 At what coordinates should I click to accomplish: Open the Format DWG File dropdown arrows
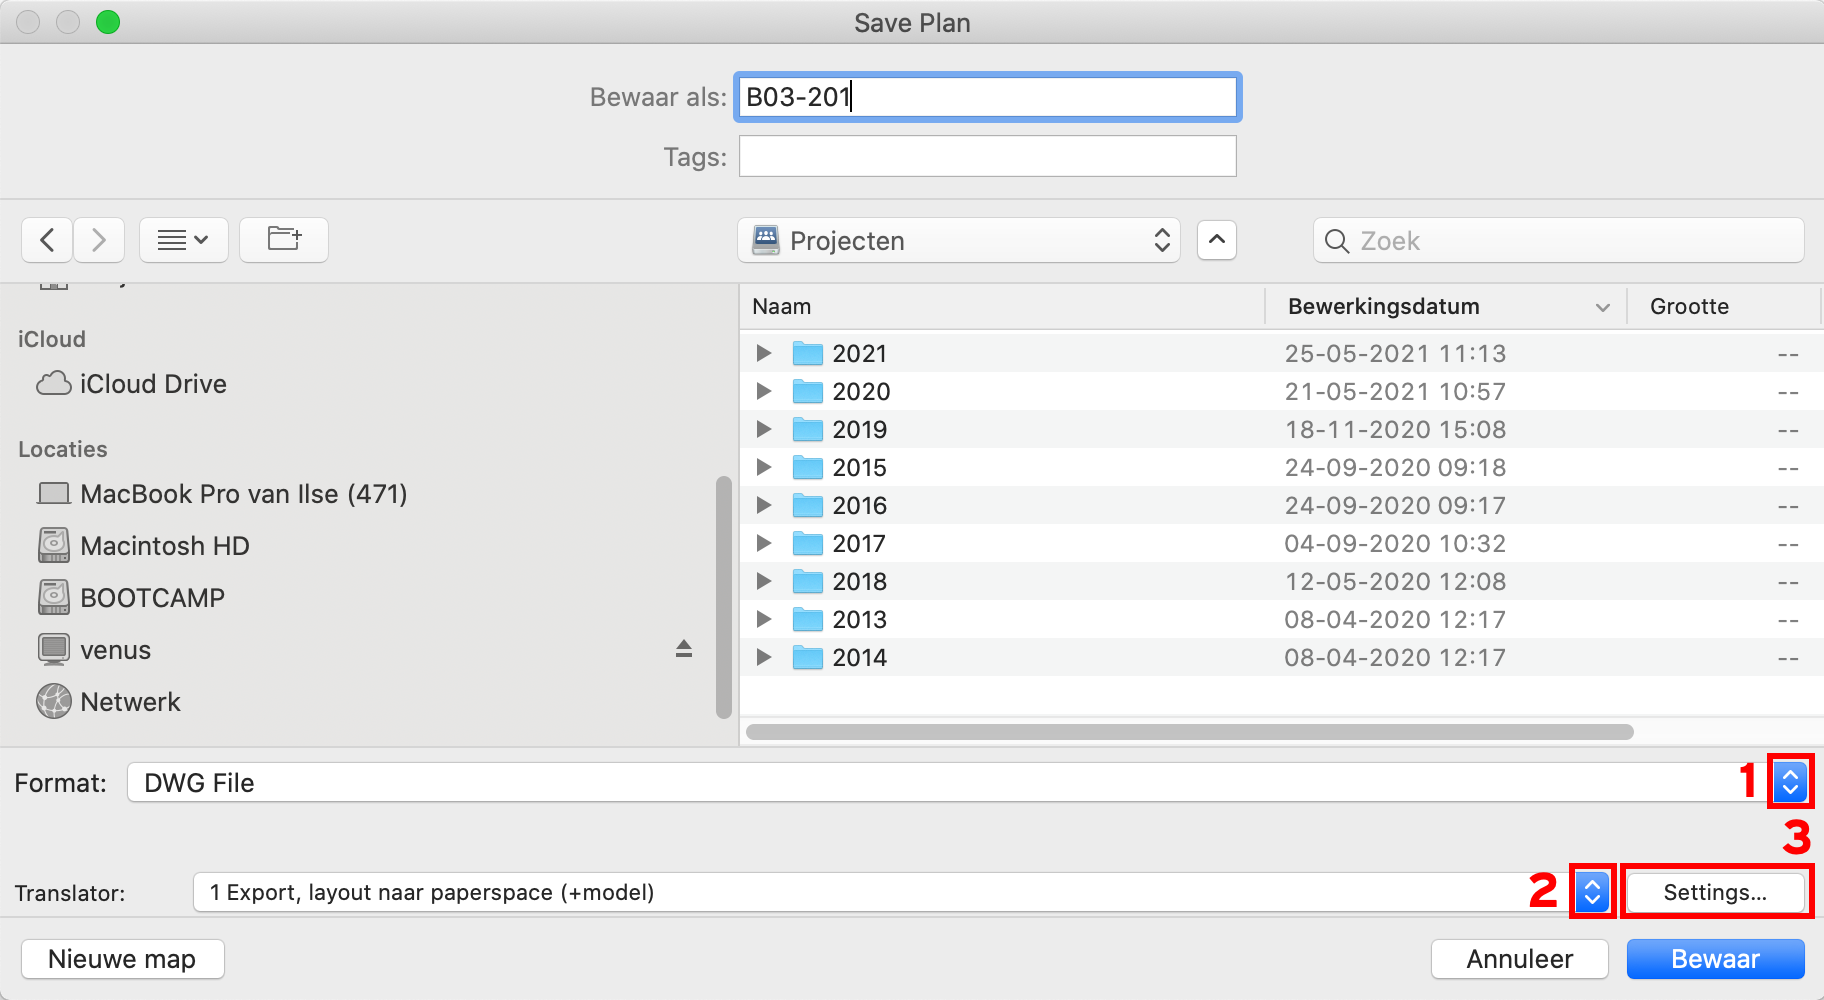pos(1790,781)
